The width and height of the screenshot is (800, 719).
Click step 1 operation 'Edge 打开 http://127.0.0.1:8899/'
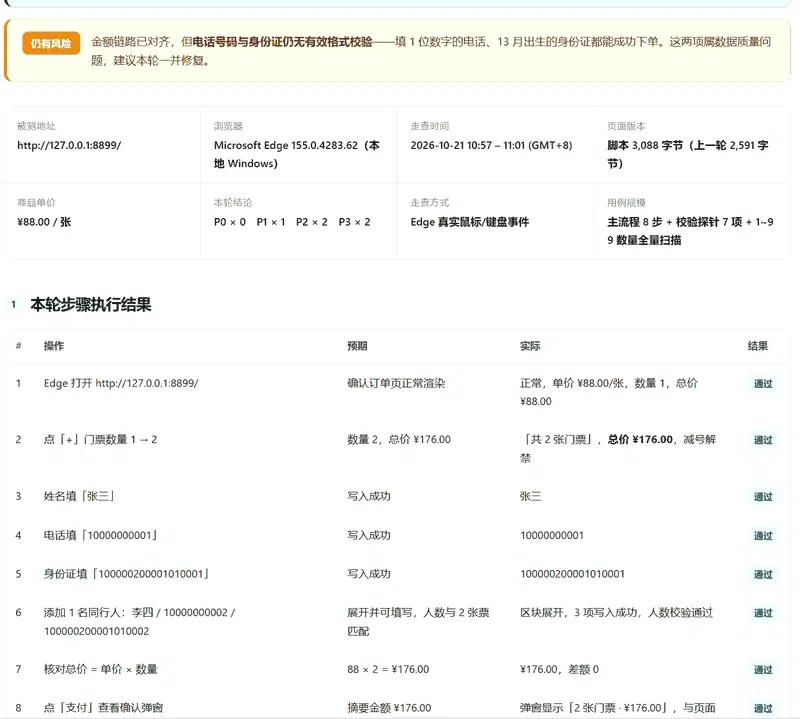tap(121, 383)
